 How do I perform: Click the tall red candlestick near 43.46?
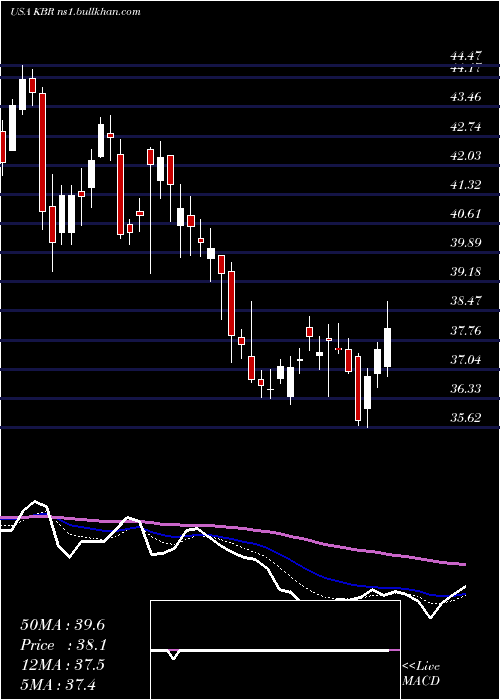(x=42, y=152)
